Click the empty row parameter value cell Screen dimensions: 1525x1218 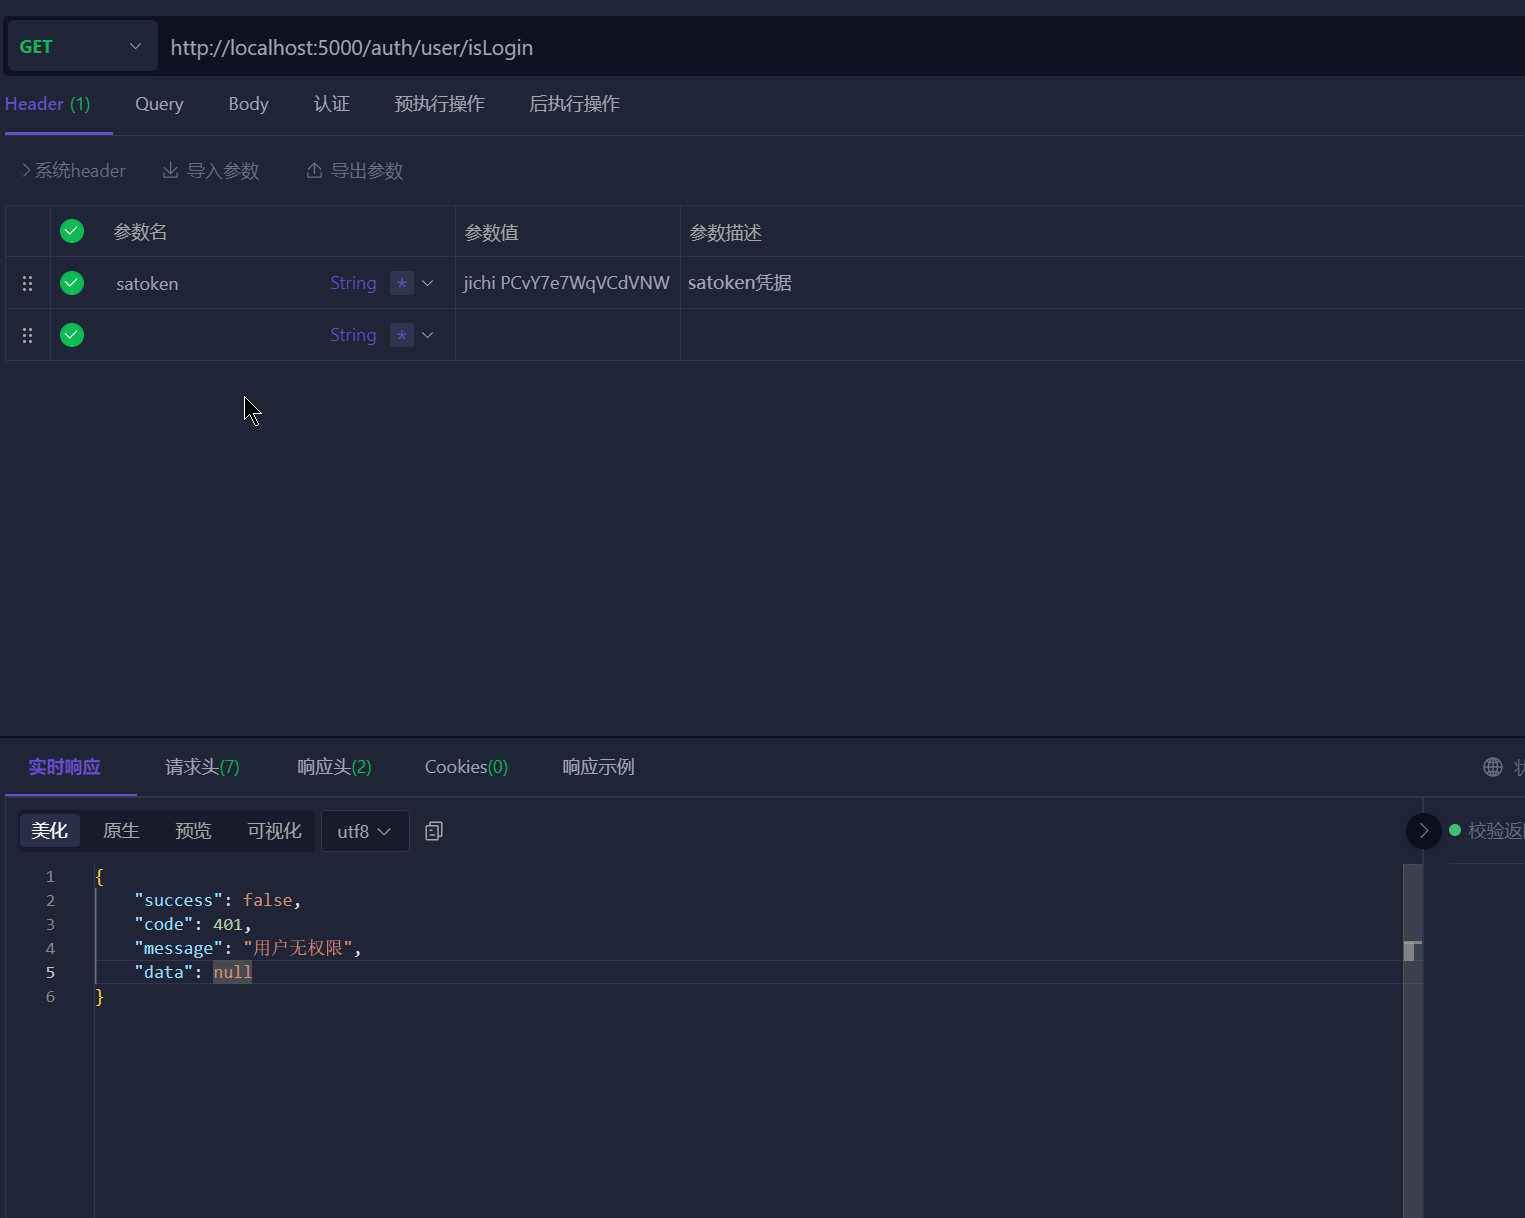coord(567,335)
